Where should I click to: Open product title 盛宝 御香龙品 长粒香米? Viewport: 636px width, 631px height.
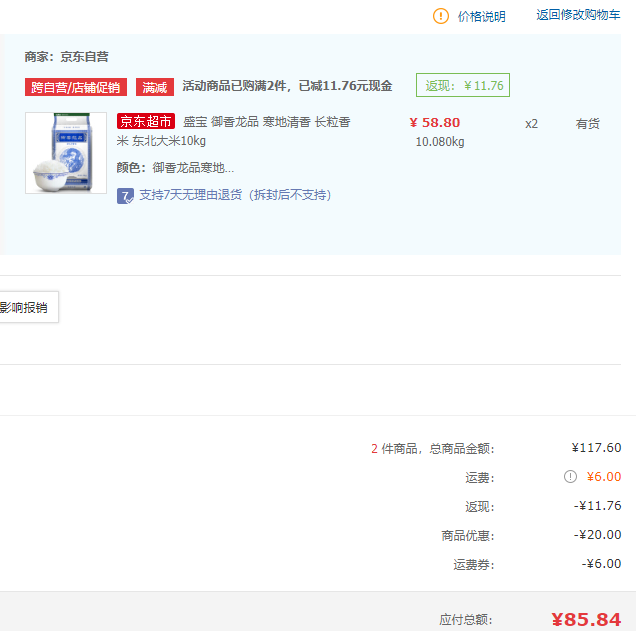pos(233,131)
